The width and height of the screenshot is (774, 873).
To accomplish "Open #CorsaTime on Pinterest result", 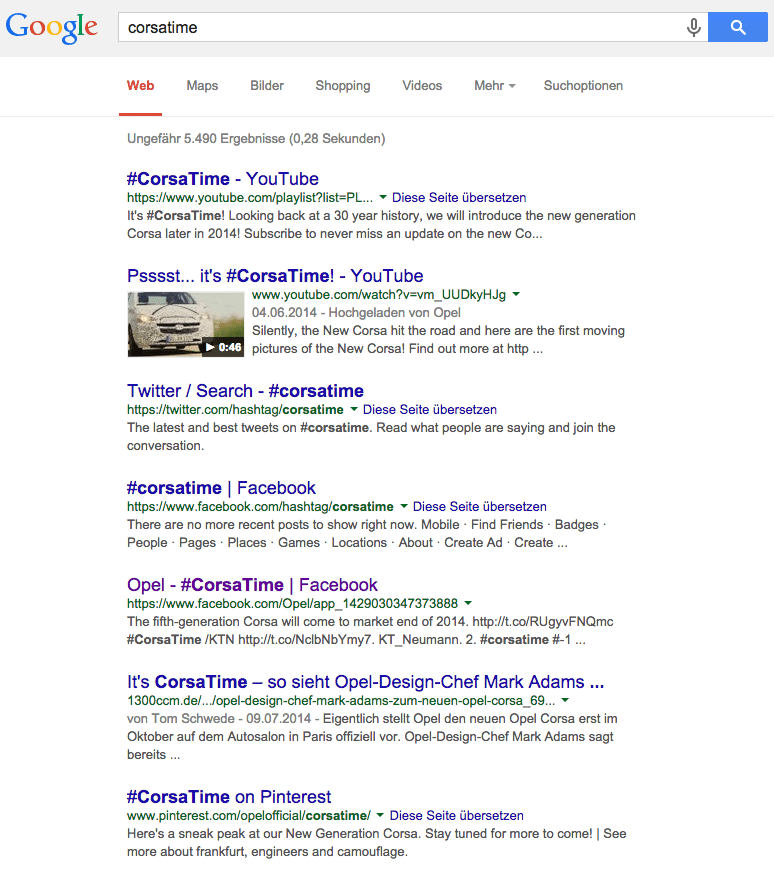I will pyautogui.click(x=229, y=797).
